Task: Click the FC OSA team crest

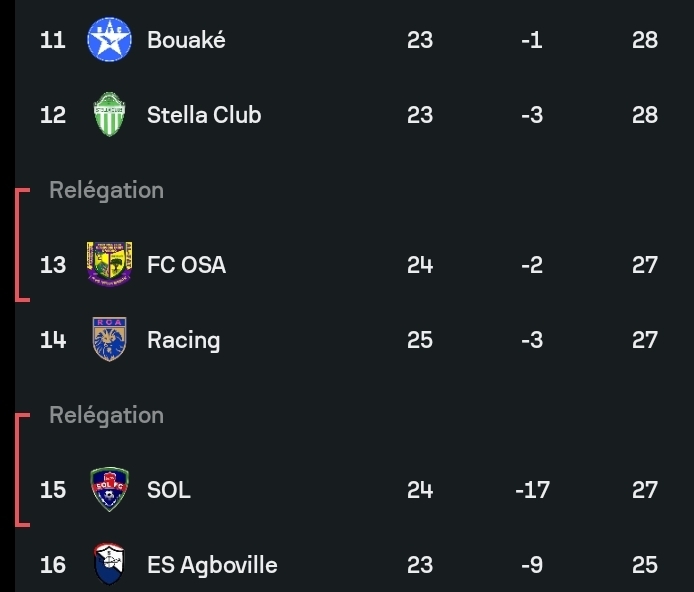Action: [109, 265]
